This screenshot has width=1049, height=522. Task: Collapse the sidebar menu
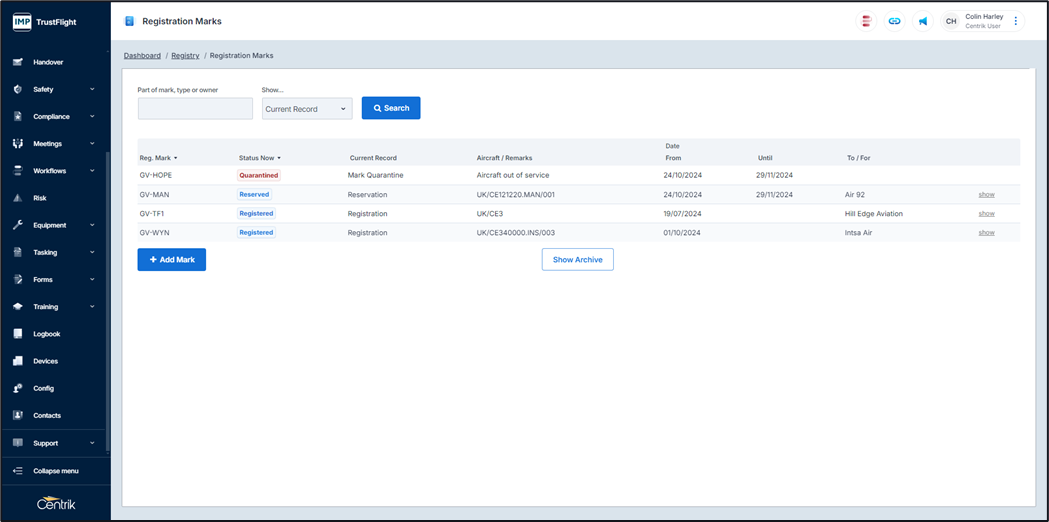(55, 471)
